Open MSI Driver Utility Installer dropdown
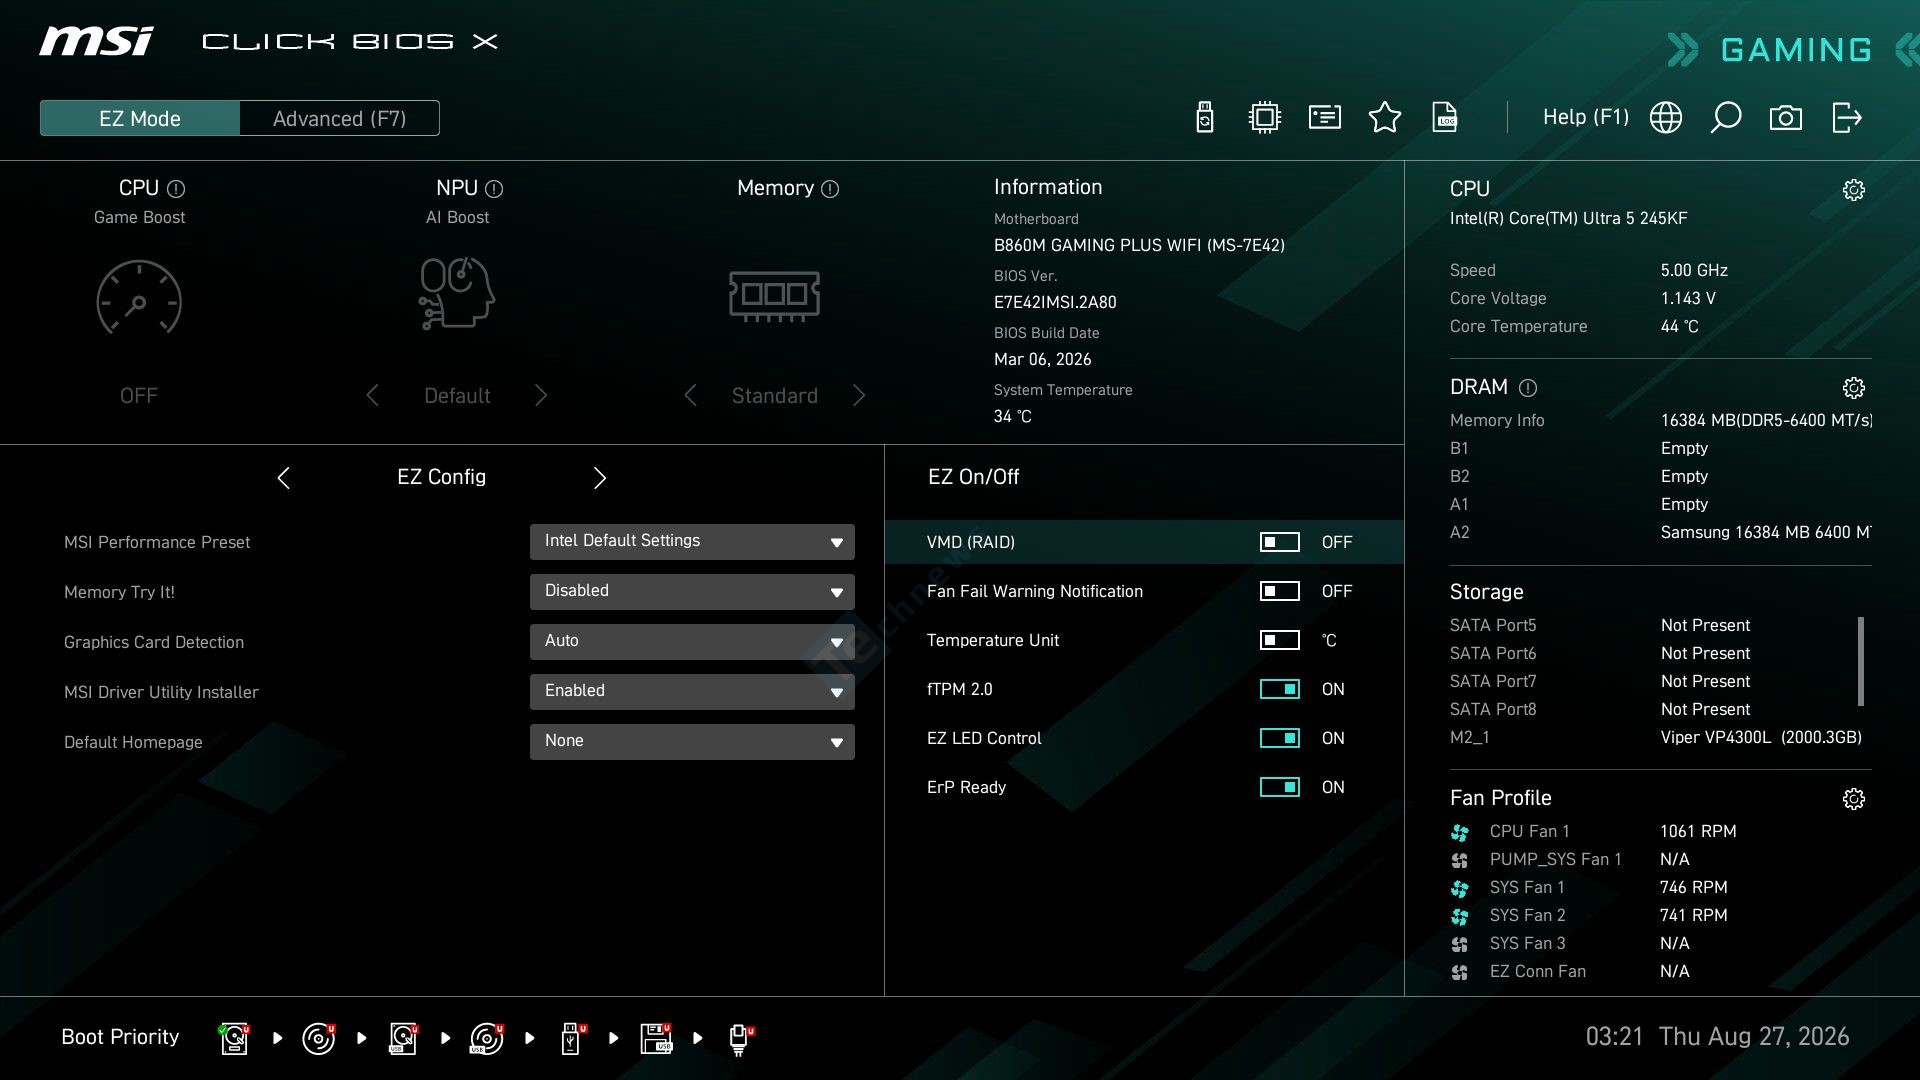The width and height of the screenshot is (1920, 1080). (x=692, y=692)
